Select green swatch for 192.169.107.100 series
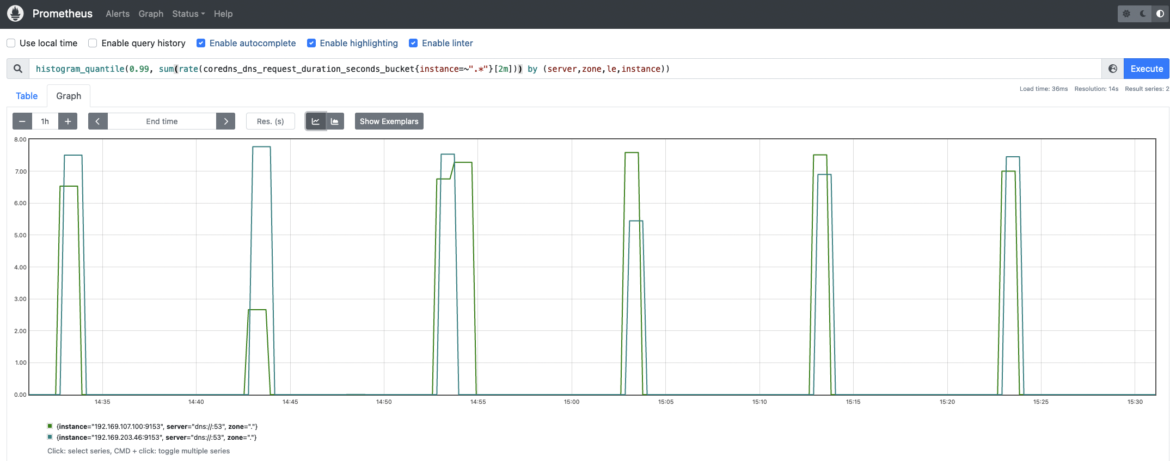The width and height of the screenshot is (1170, 461). pyautogui.click(x=49, y=426)
